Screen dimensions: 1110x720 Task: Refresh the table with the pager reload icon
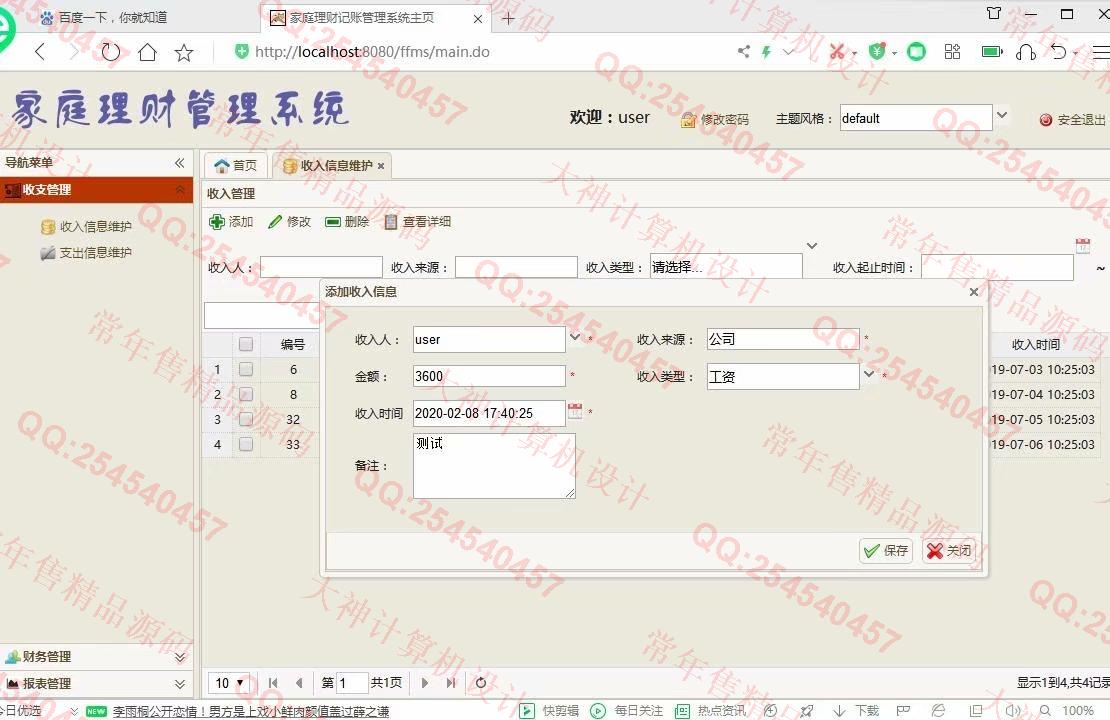[481, 683]
